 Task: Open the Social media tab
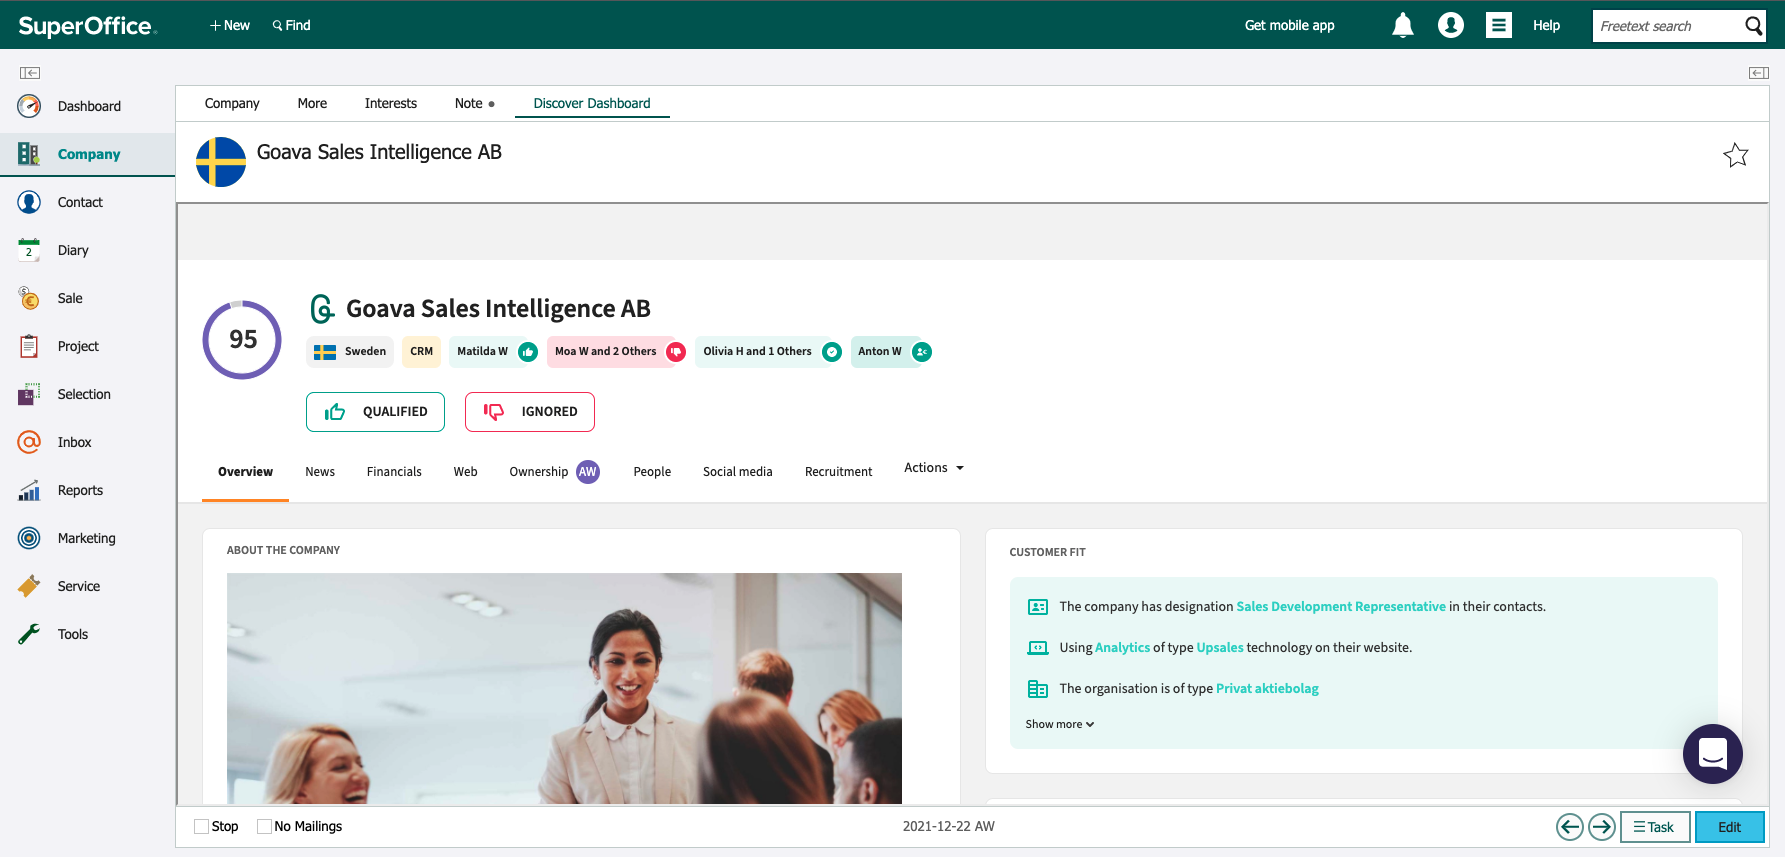pyautogui.click(x=738, y=472)
